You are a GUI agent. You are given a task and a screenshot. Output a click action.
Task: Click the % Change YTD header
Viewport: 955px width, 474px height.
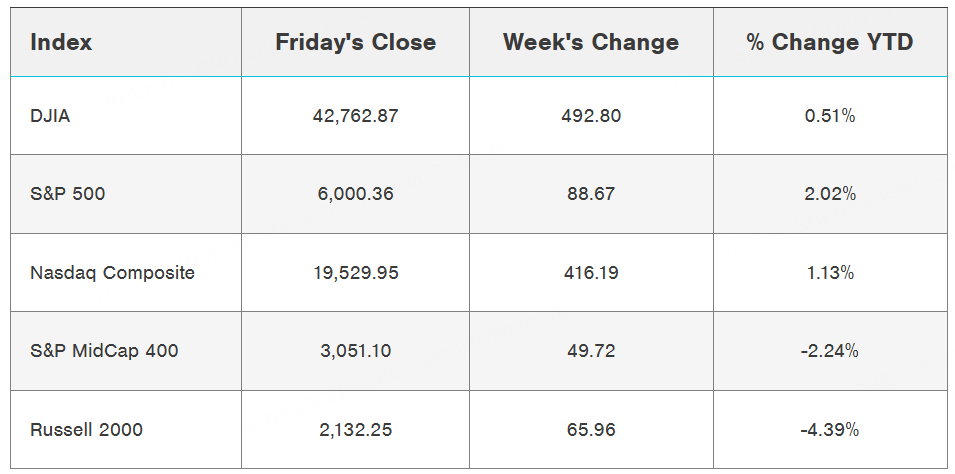[x=830, y=42]
